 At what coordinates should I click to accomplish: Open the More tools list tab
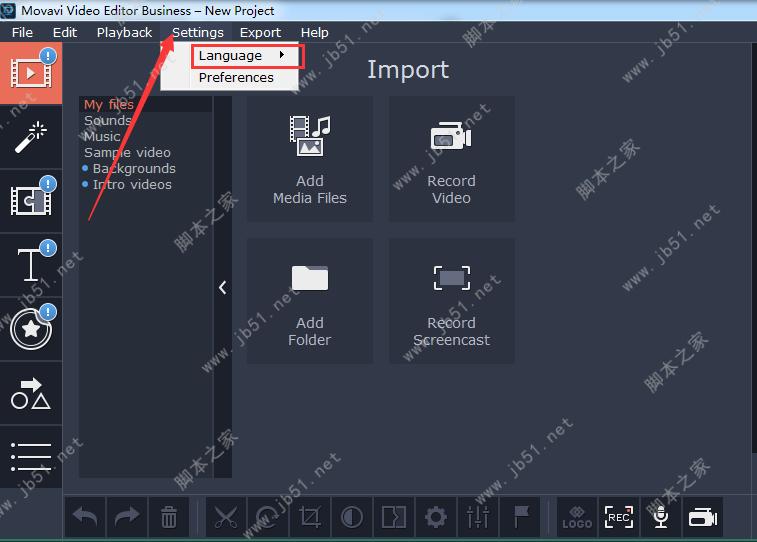31,457
